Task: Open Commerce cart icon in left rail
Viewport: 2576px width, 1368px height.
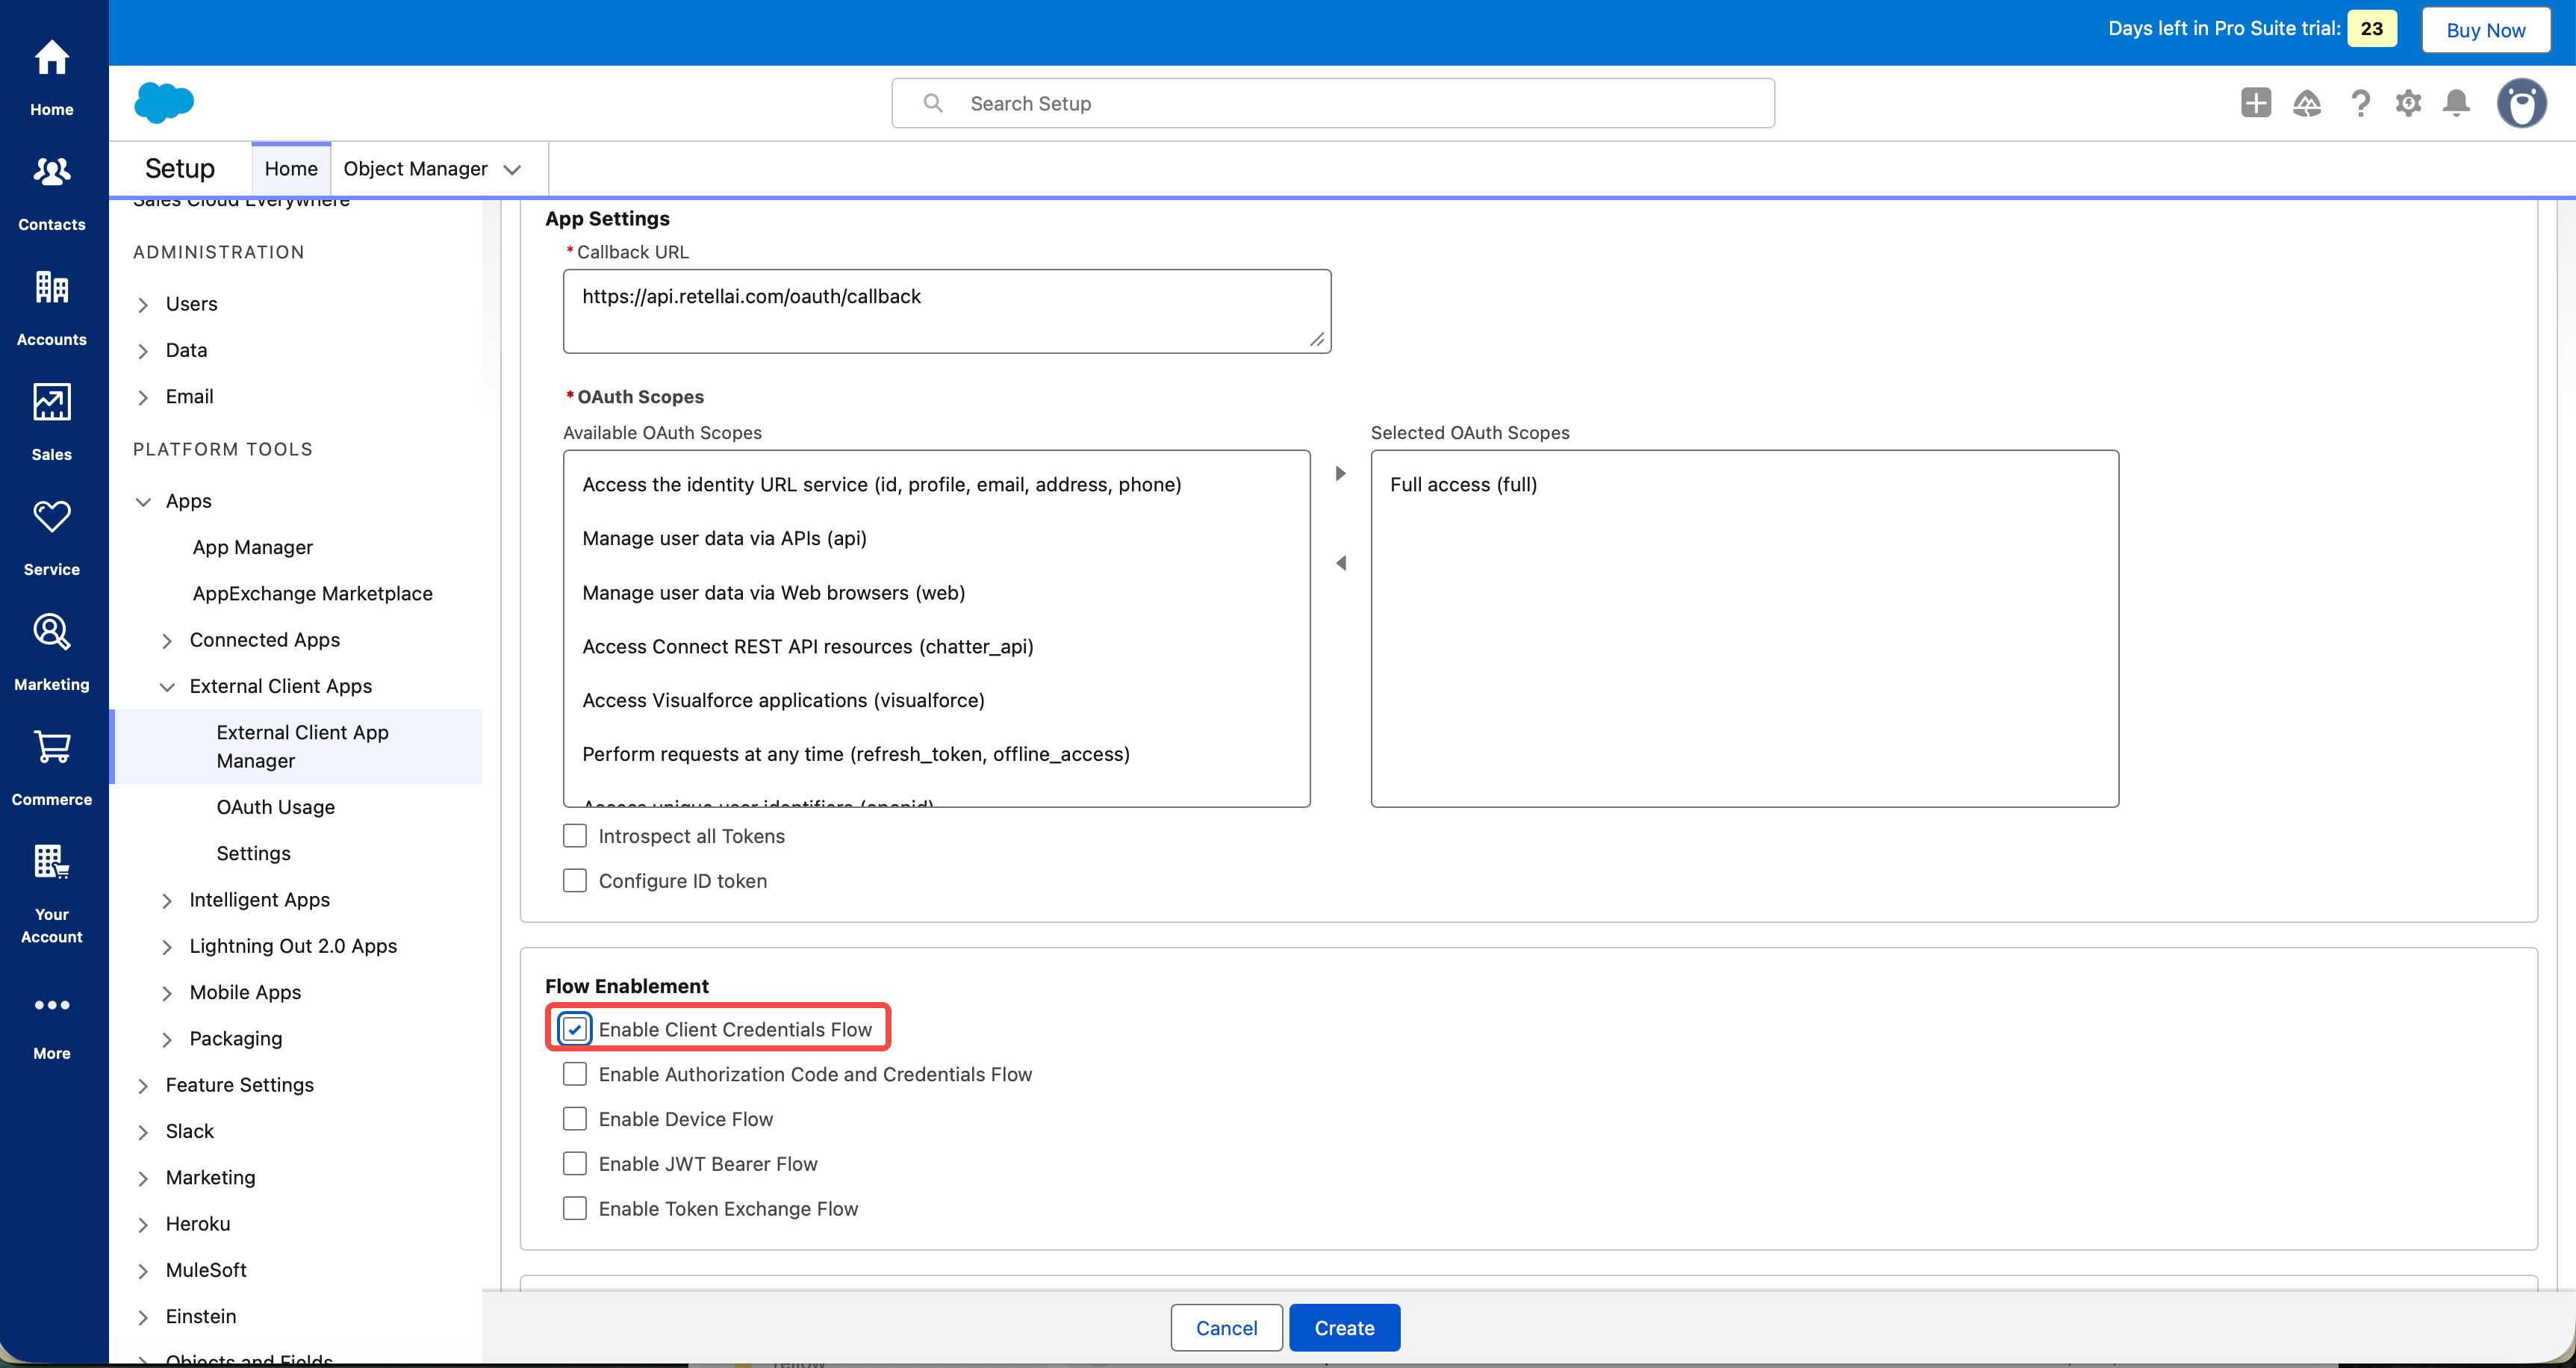Action: pyautogui.click(x=52, y=746)
